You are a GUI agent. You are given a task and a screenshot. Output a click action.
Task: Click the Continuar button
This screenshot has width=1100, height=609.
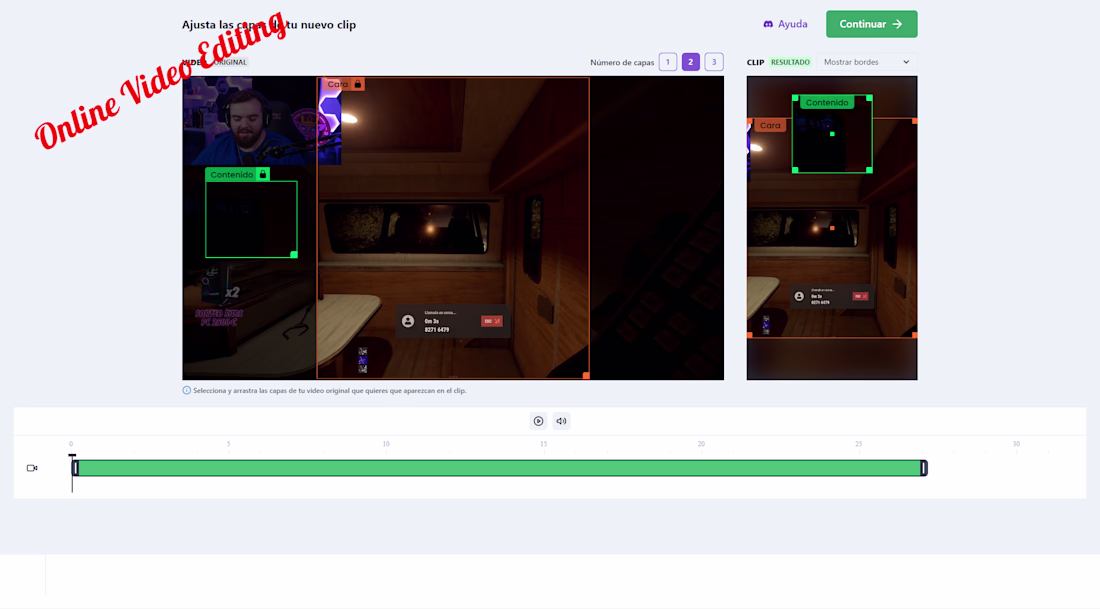(x=871, y=24)
